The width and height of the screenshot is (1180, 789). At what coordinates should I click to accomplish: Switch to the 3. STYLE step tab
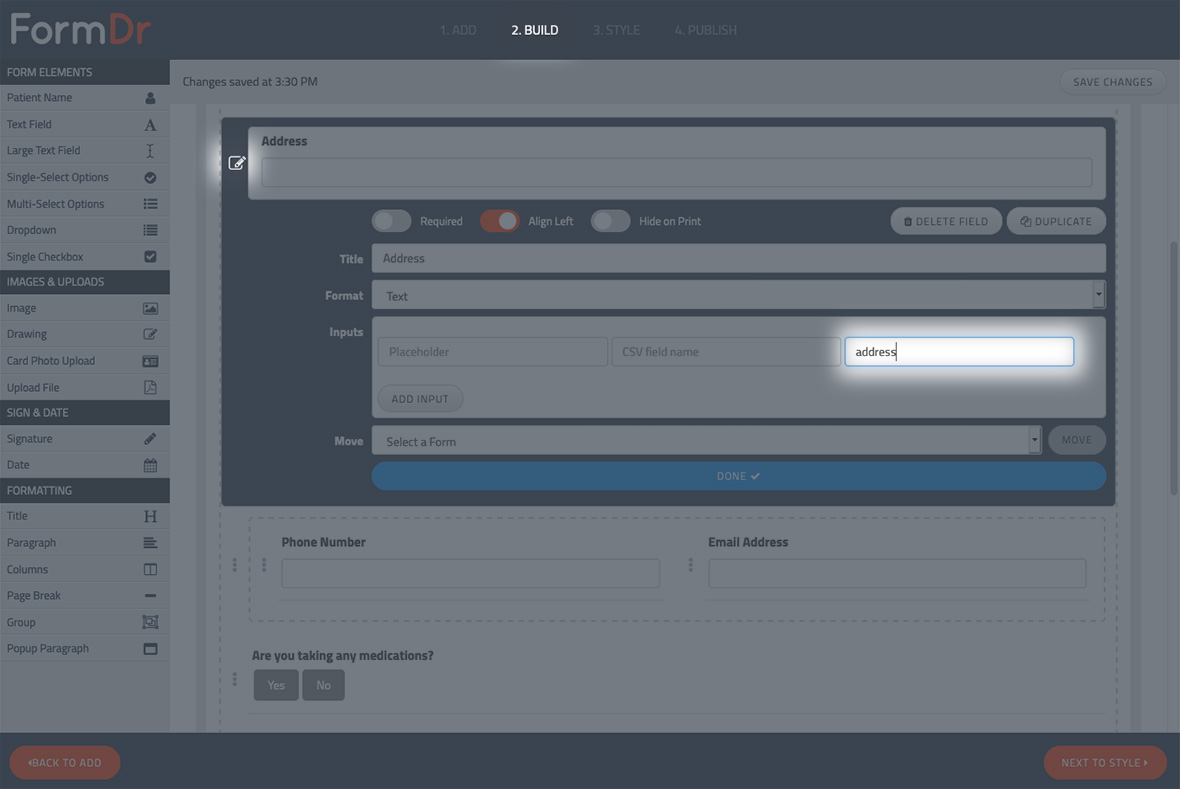point(616,30)
